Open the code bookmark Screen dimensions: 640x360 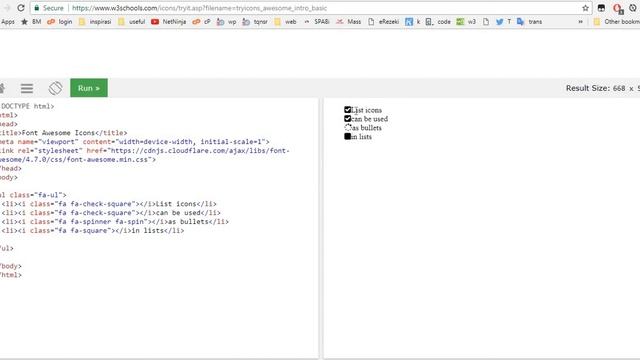pyautogui.click(x=438, y=22)
